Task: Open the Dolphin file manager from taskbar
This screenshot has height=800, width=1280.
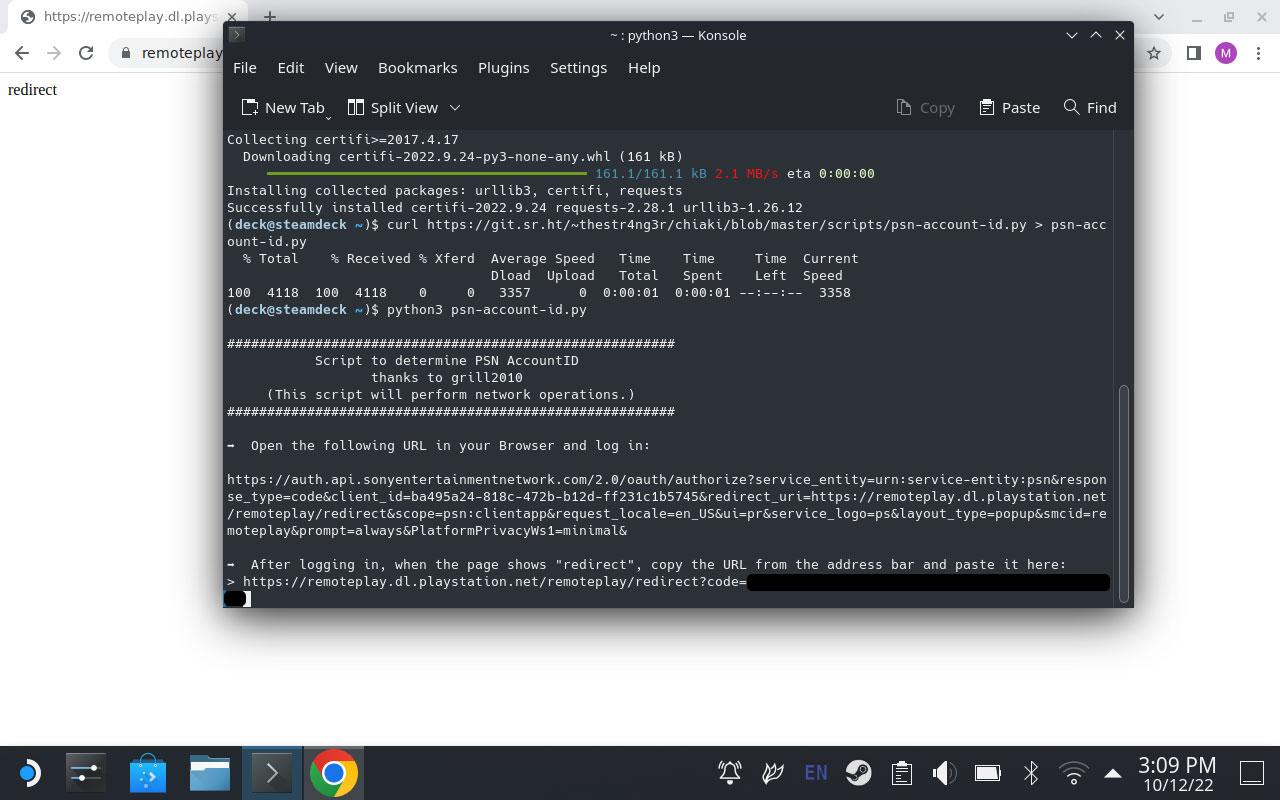Action: (x=210, y=773)
